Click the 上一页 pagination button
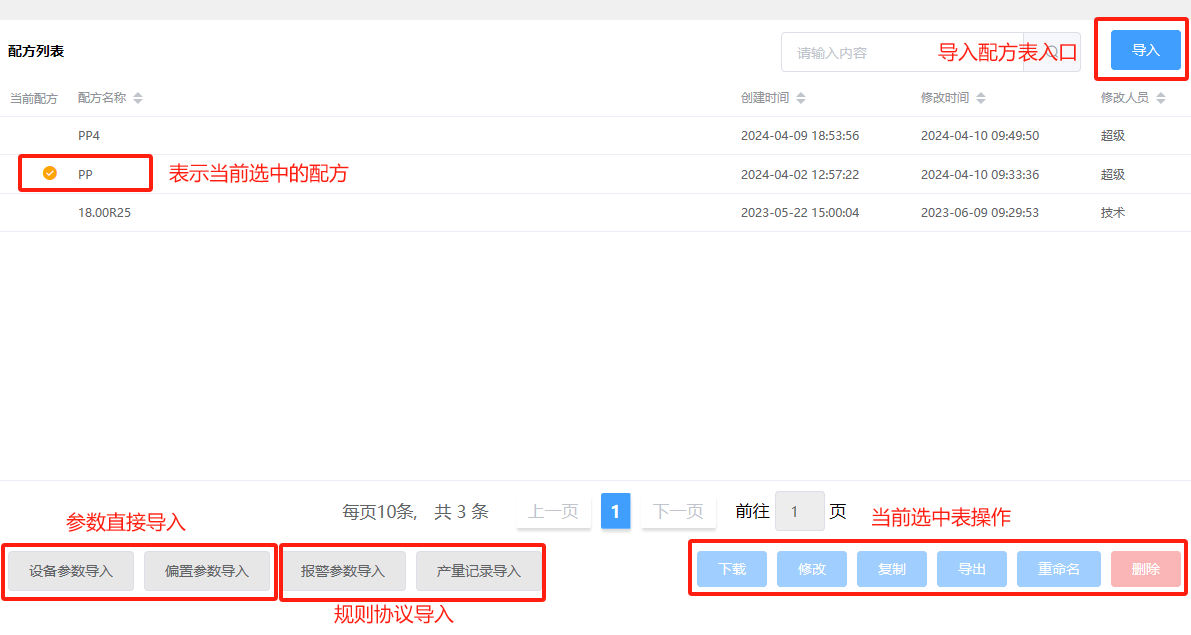The height and width of the screenshot is (635, 1191). [x=553, y=511]
